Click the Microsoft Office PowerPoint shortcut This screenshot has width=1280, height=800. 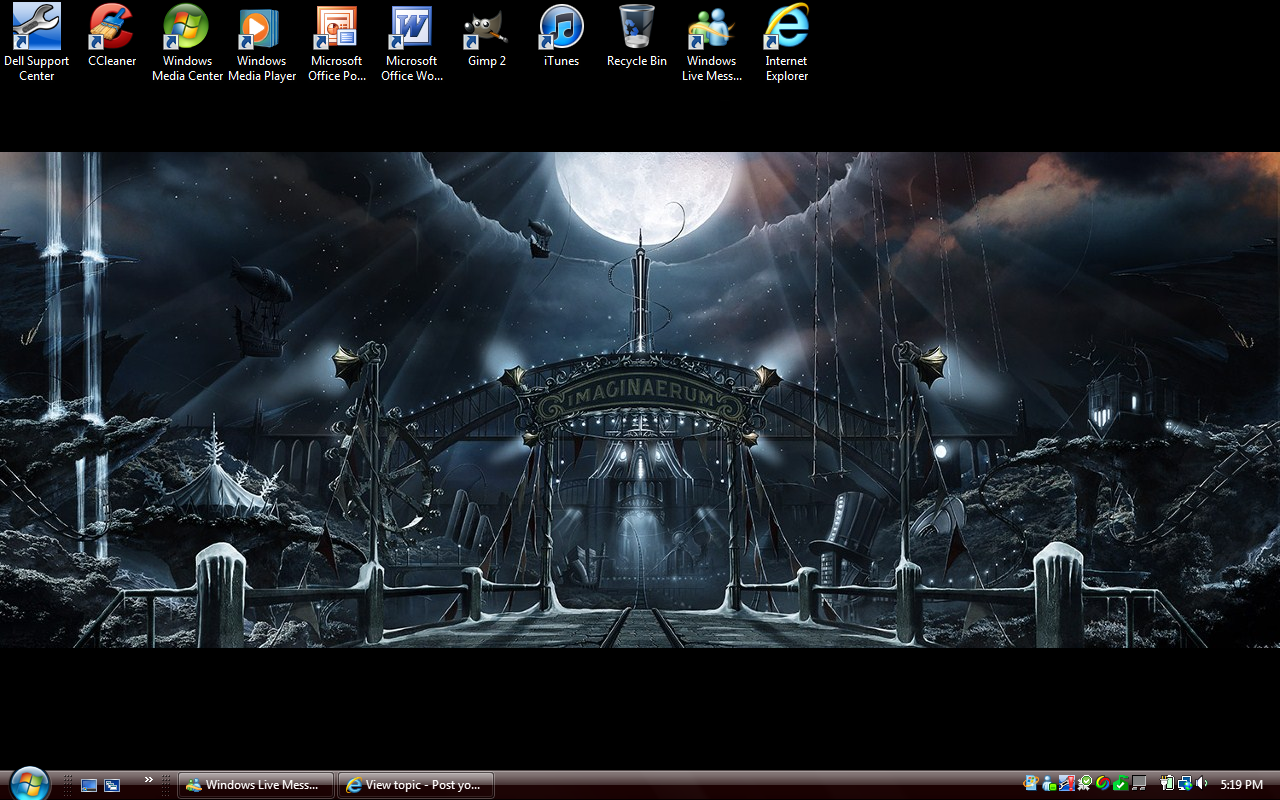[x=337, y=28]
